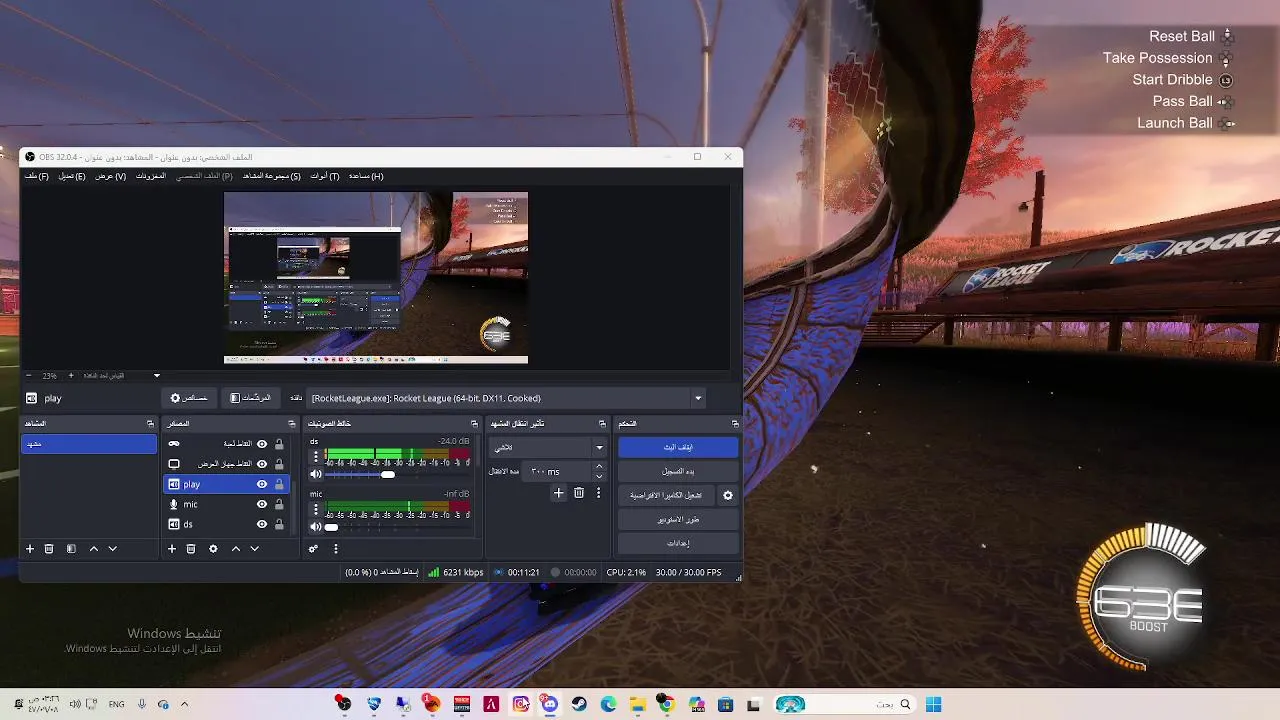Image resolution: width=1280 pixels, height=720 pixels.
Task: Undock the Sources panel
Action: 292,424
